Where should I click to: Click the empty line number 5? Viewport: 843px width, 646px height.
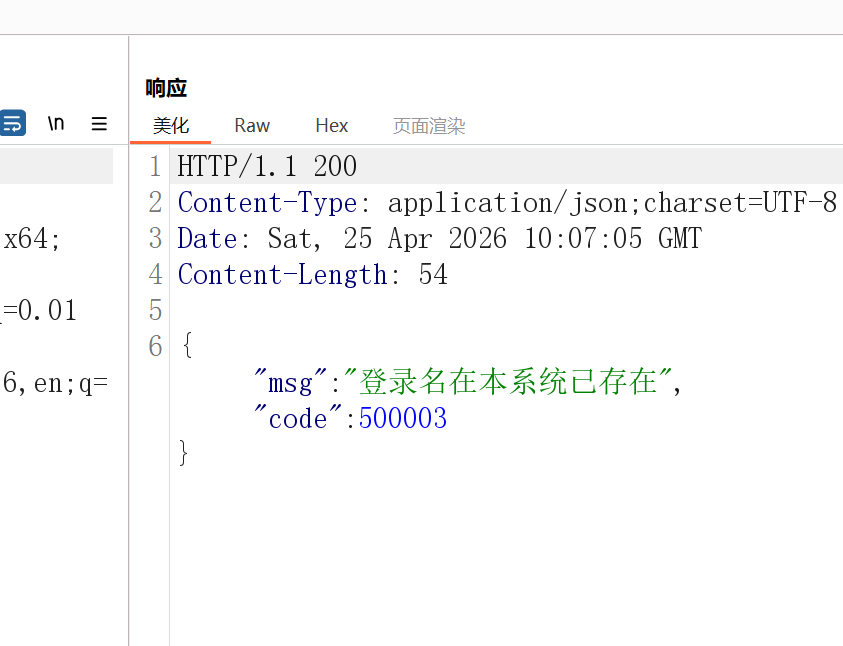pyautogui.click(x=155, y=311)
